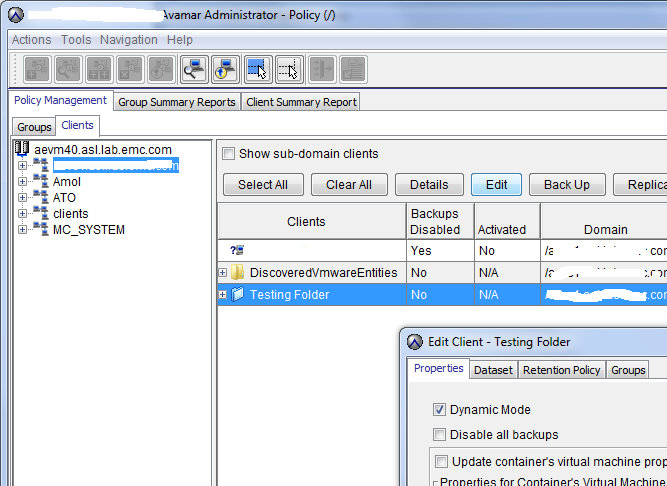This screenshot has height=486, width=667.
Task: Sort by the Backups Disabled column header
Action: 441,221
